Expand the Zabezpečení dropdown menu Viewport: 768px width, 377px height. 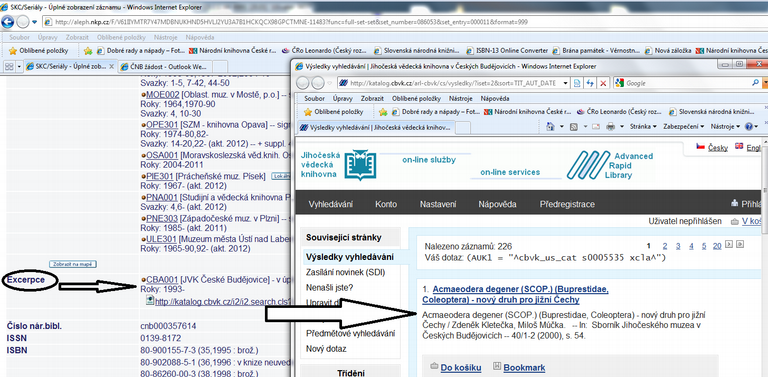[x=684, y=126]
